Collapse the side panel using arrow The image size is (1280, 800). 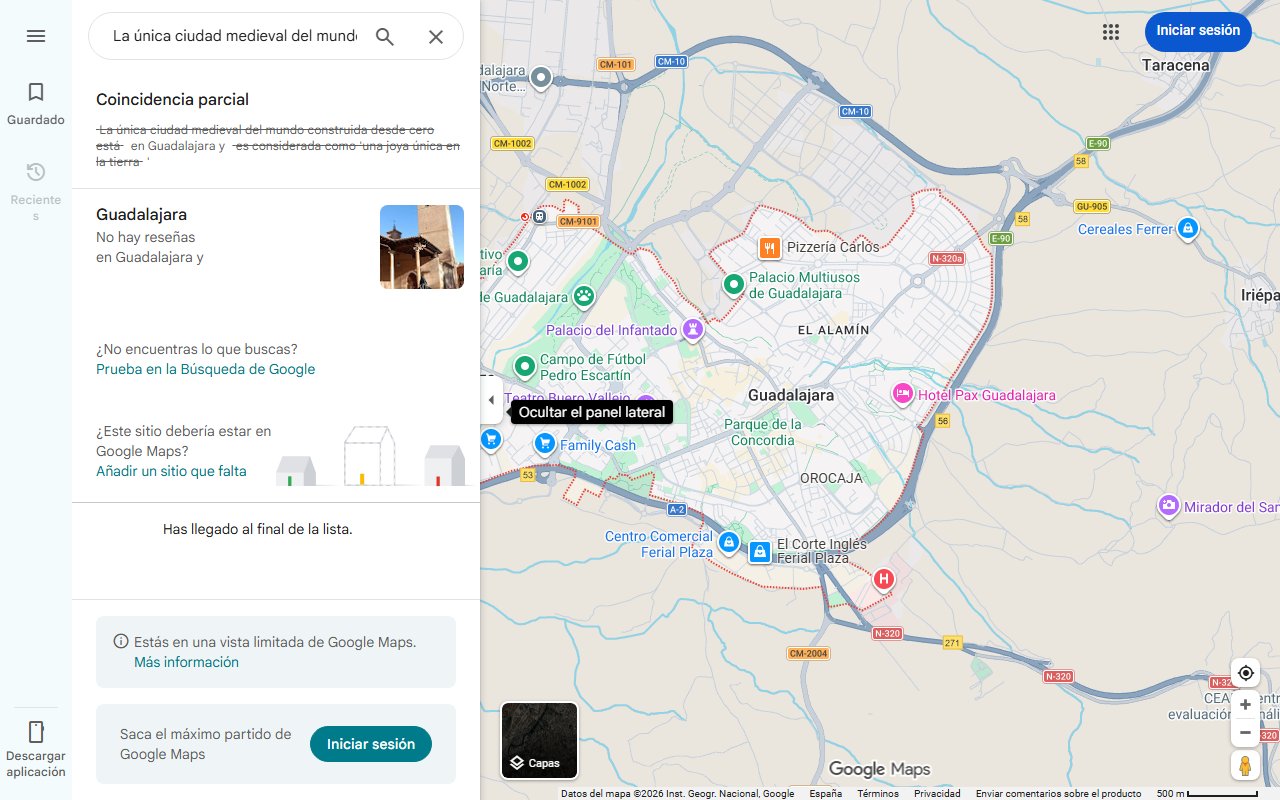pyautogui.click(x=490, y=400)
